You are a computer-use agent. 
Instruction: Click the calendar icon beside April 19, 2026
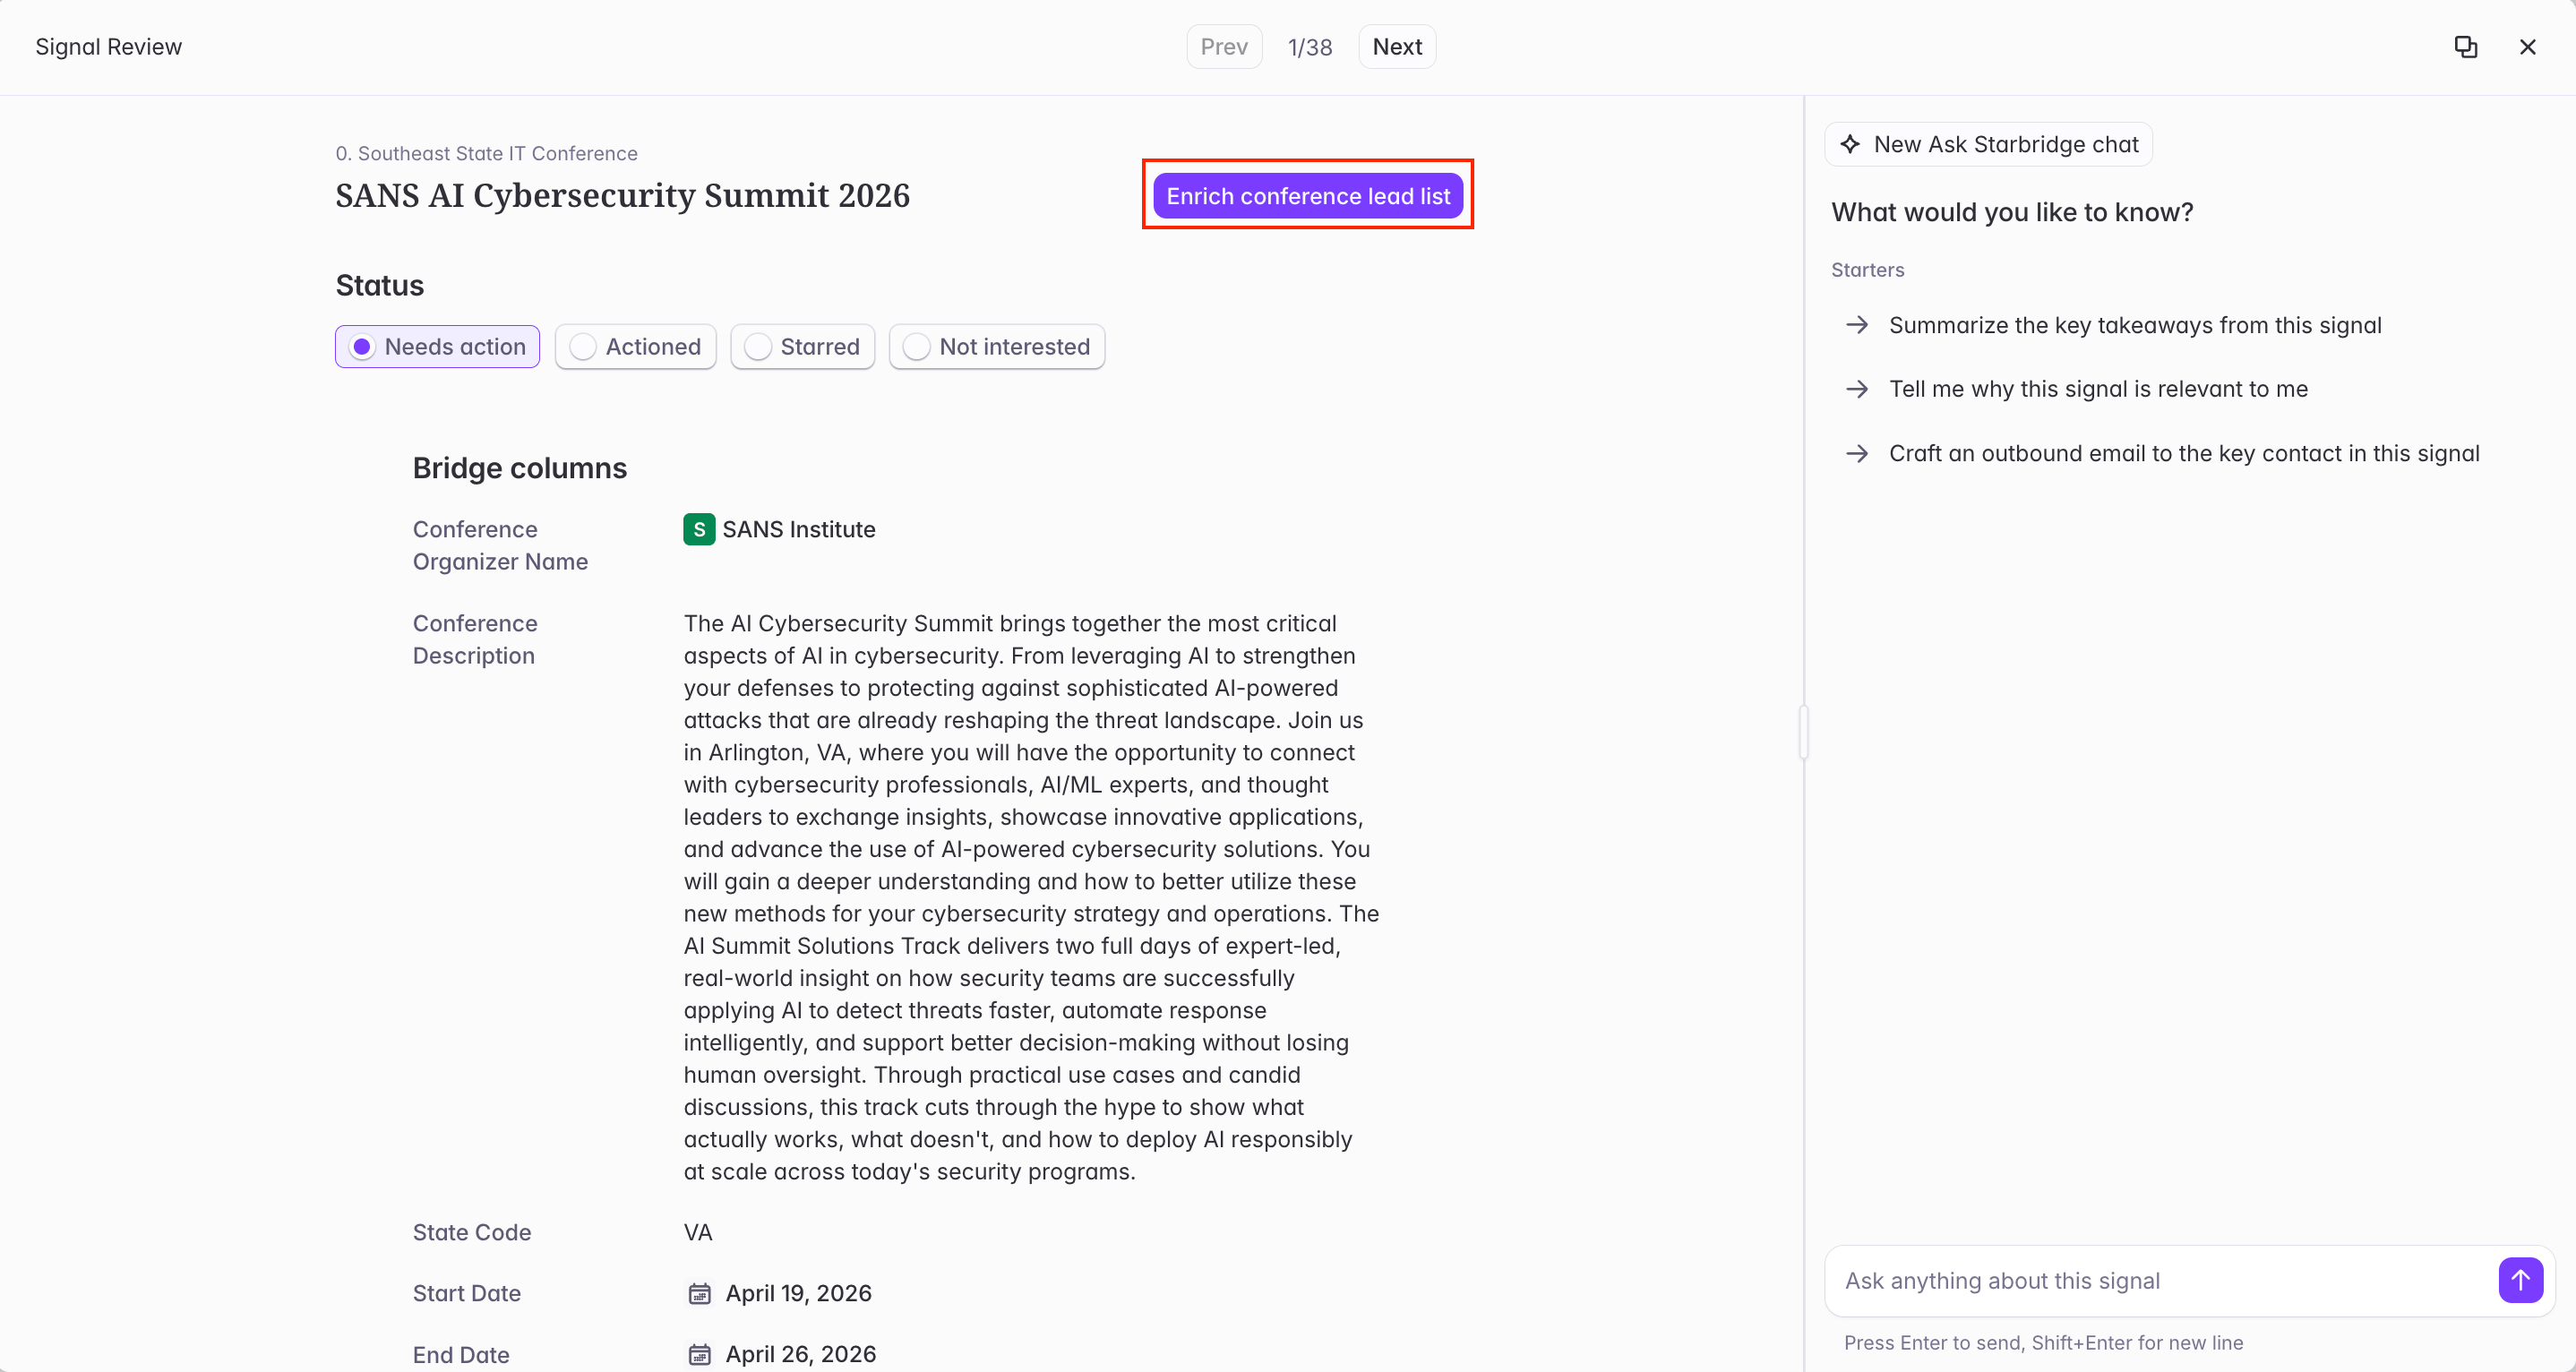699,1293
